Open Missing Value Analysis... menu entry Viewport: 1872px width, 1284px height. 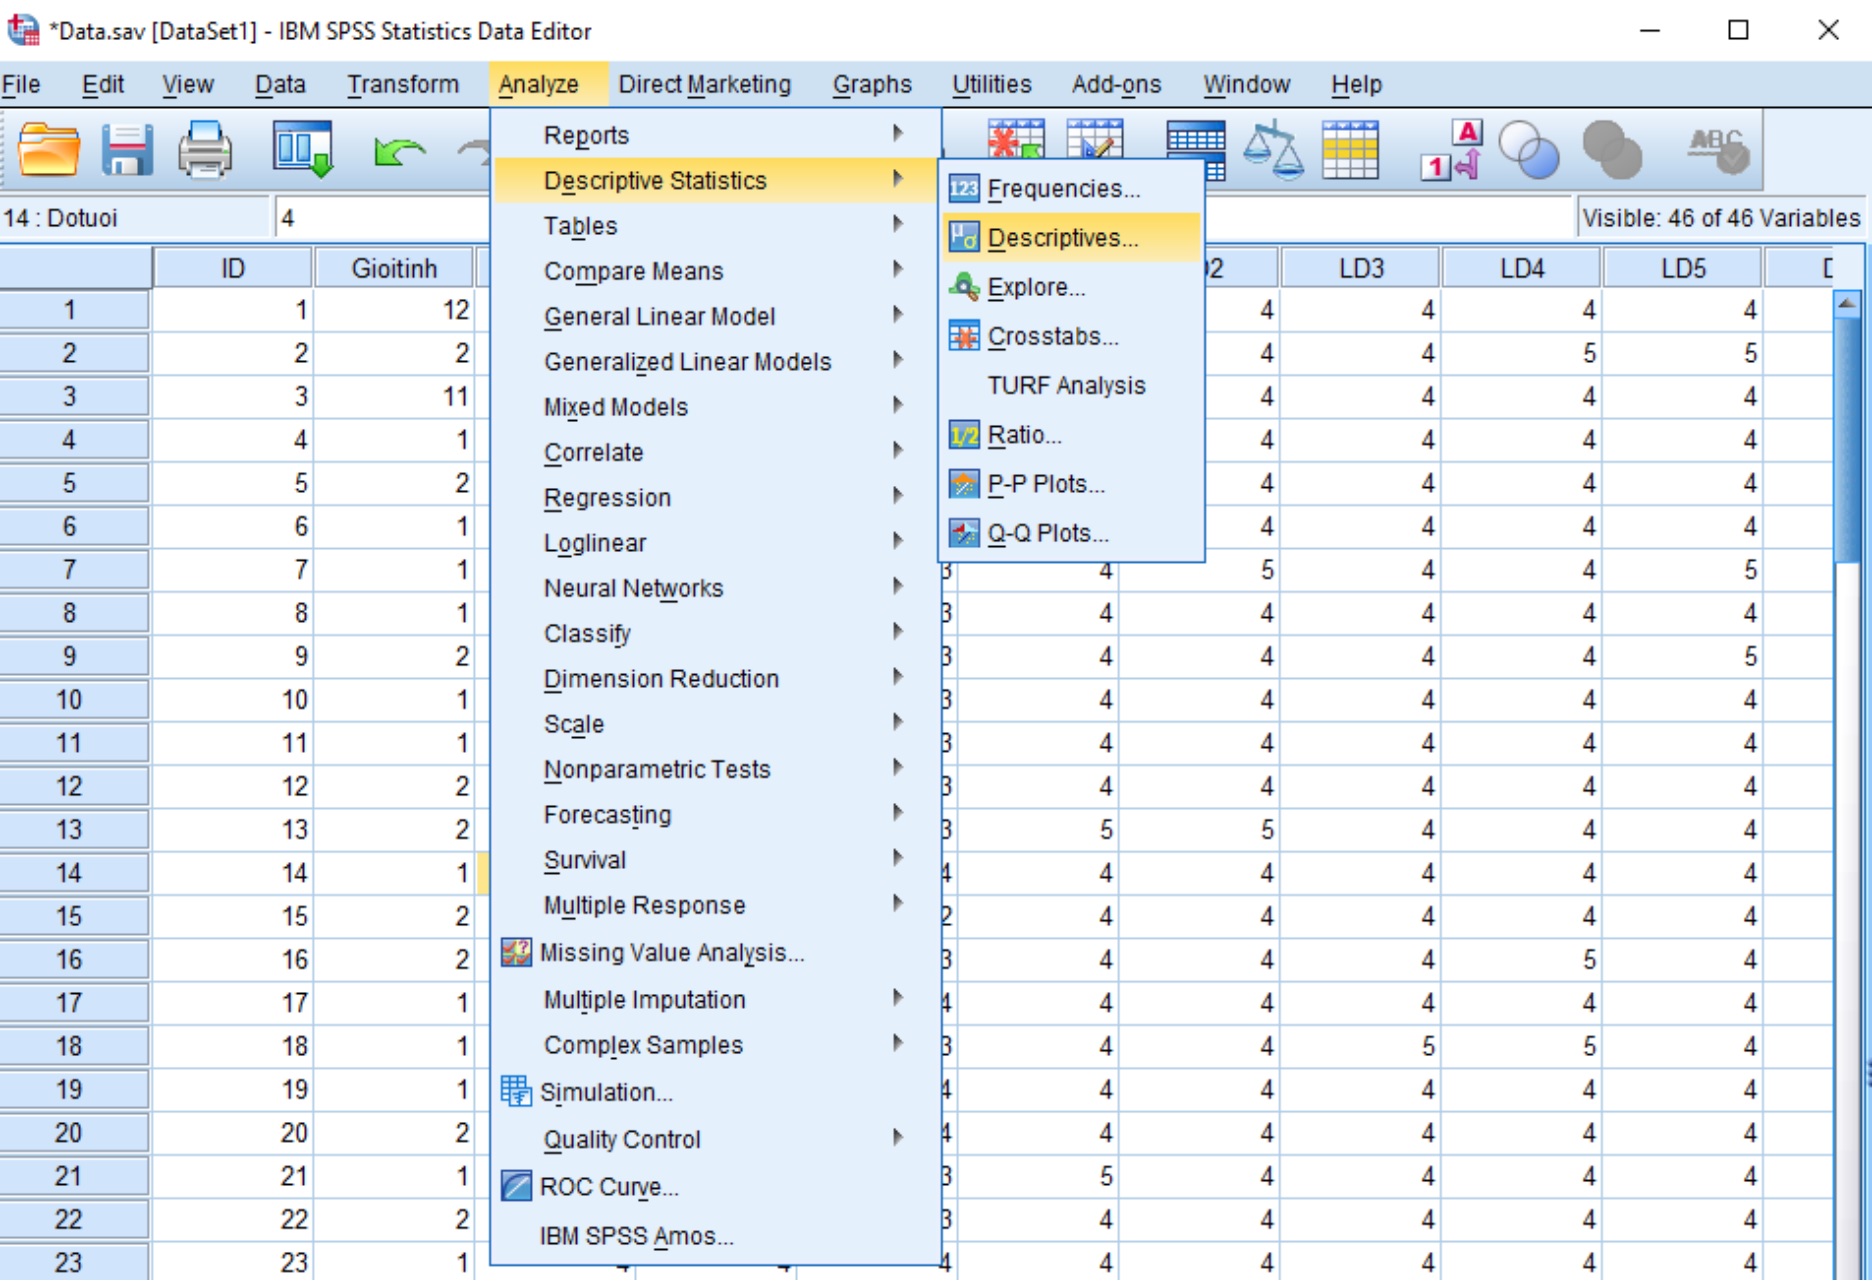pyautogui.click(x=716, y=953)
